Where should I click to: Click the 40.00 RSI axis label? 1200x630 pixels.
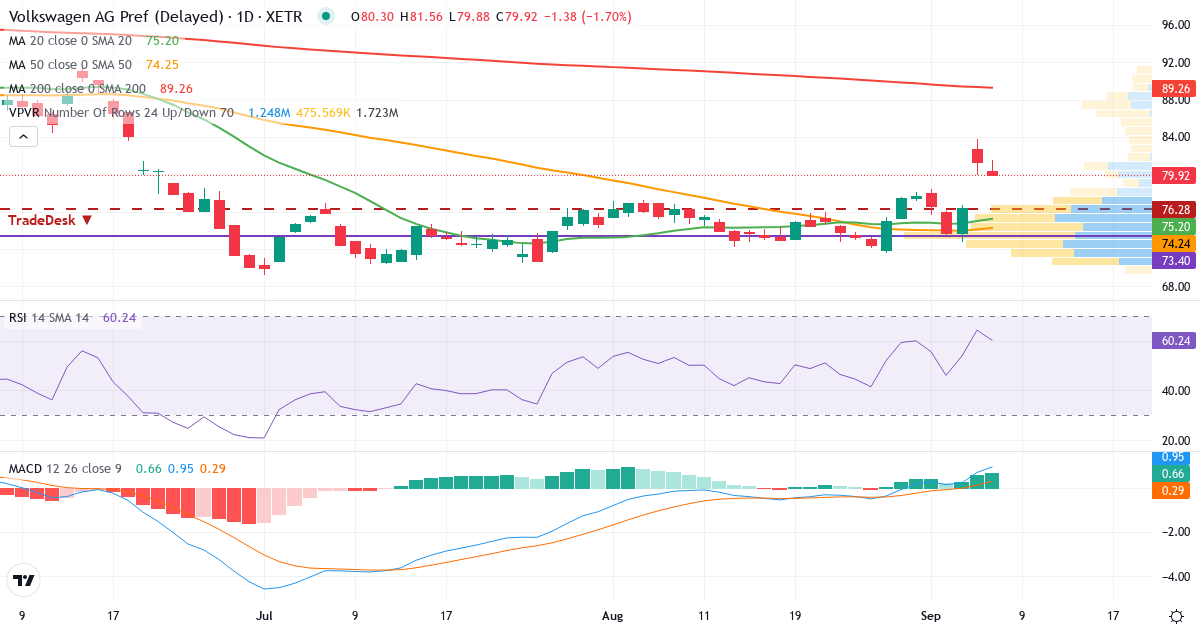(x=1174, y=391)
